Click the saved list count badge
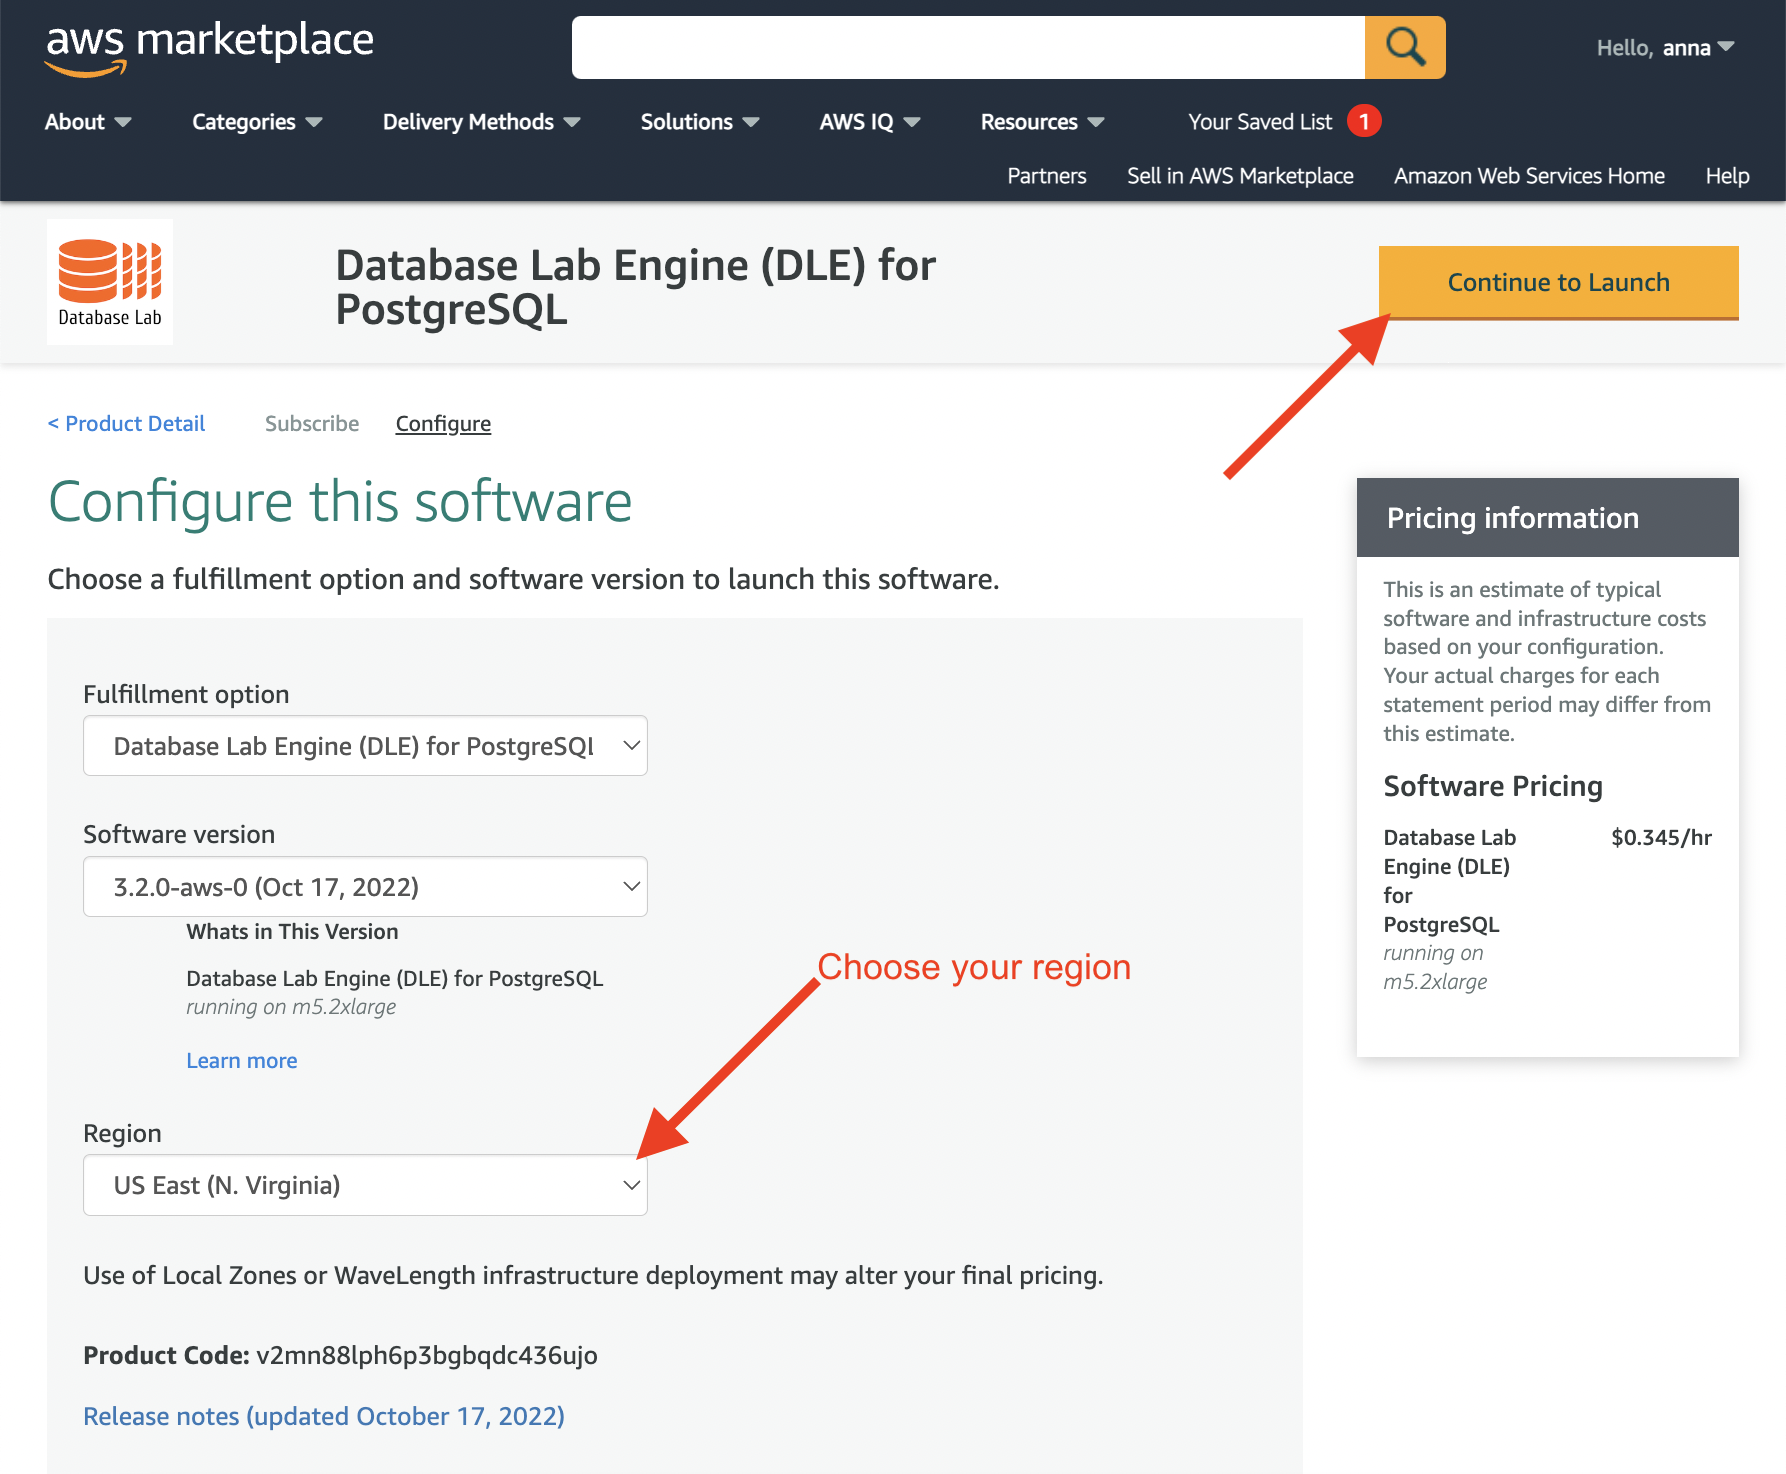 pos(1364,121)
